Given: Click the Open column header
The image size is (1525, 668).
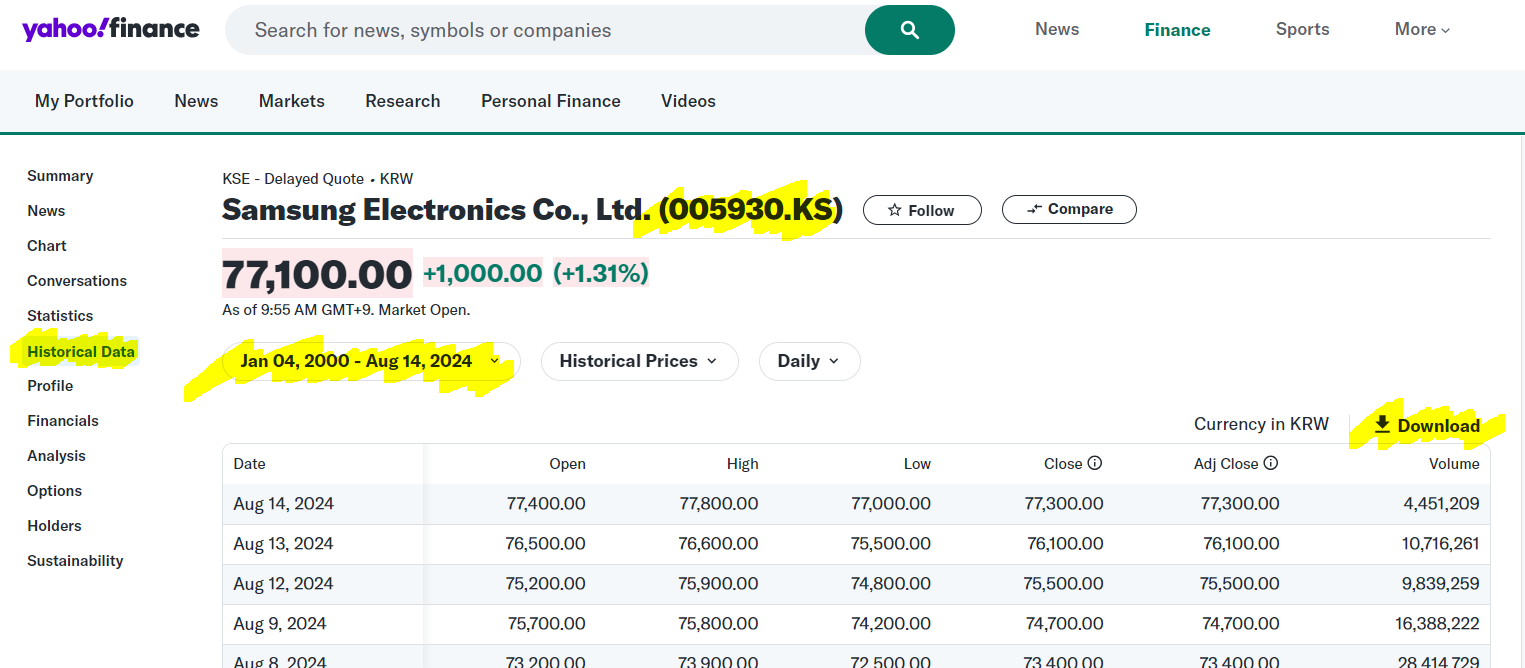Looking at the screenshot, I should pyautogui.click(x=567, y=464).
